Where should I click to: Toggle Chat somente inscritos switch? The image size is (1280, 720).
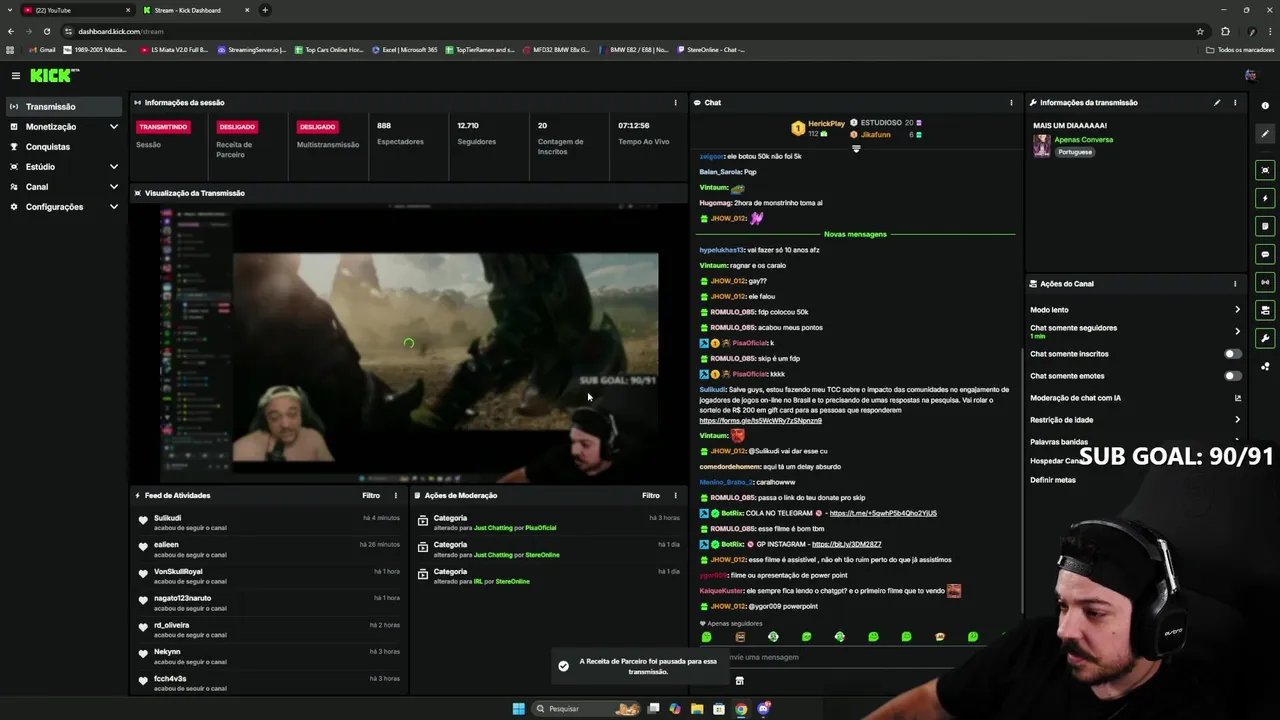1233,354
